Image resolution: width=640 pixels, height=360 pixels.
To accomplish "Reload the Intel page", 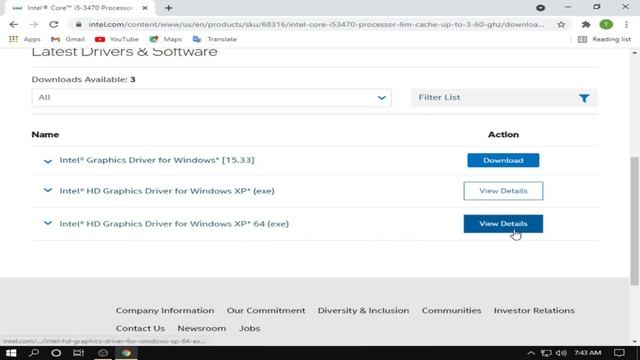I will 53,24.
